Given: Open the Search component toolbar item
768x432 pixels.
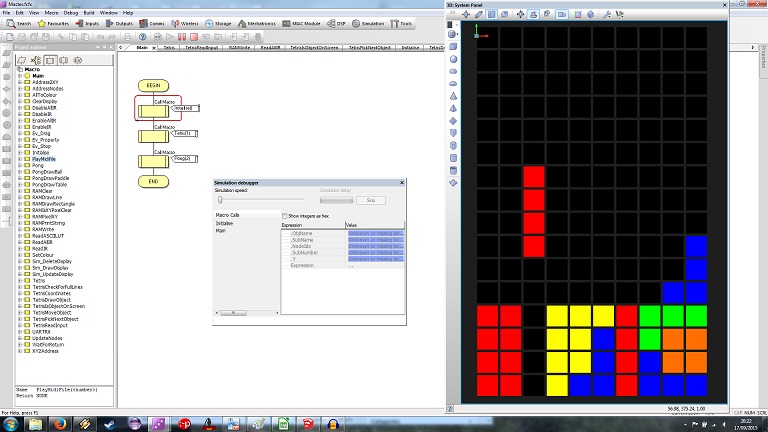Looking at the screenshot, I should 19,23.
